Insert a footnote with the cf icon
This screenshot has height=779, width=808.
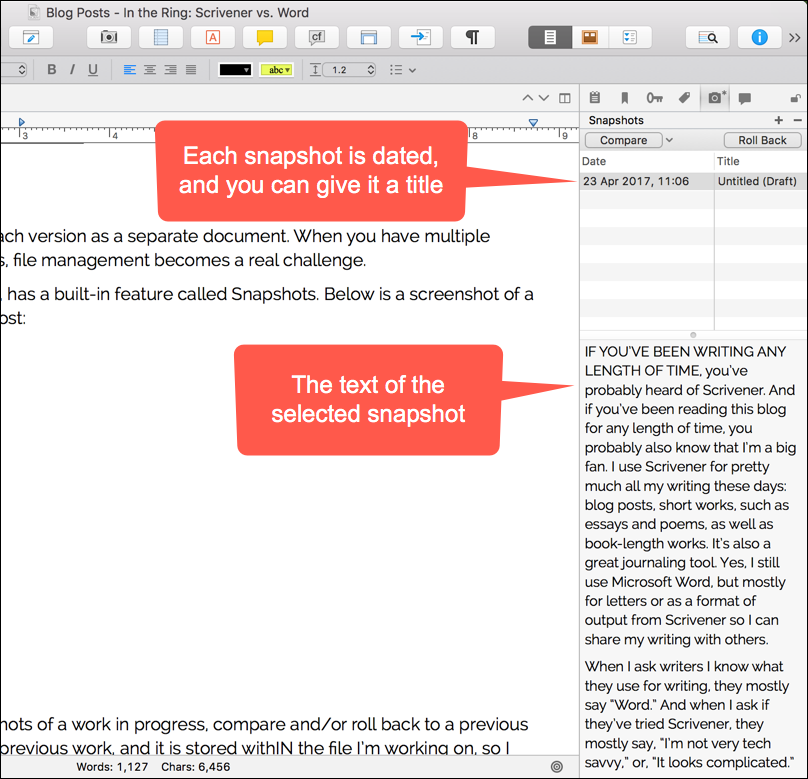tap(317, 37)
